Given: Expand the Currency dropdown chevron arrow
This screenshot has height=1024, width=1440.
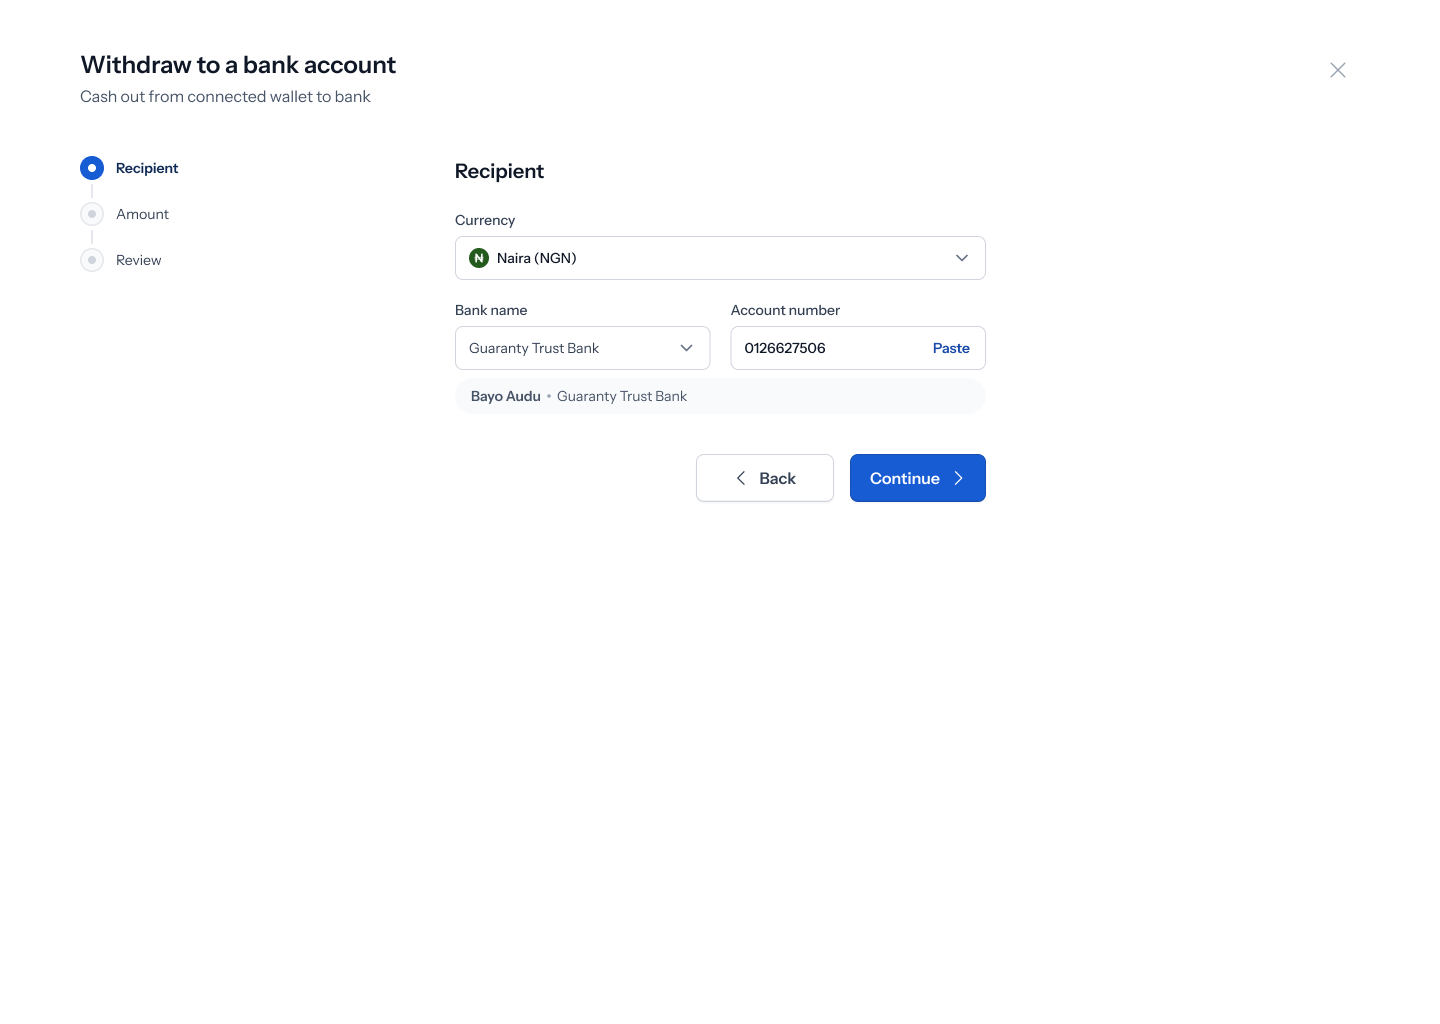Looking at the screenshot, I should click(x=962, y=258).
